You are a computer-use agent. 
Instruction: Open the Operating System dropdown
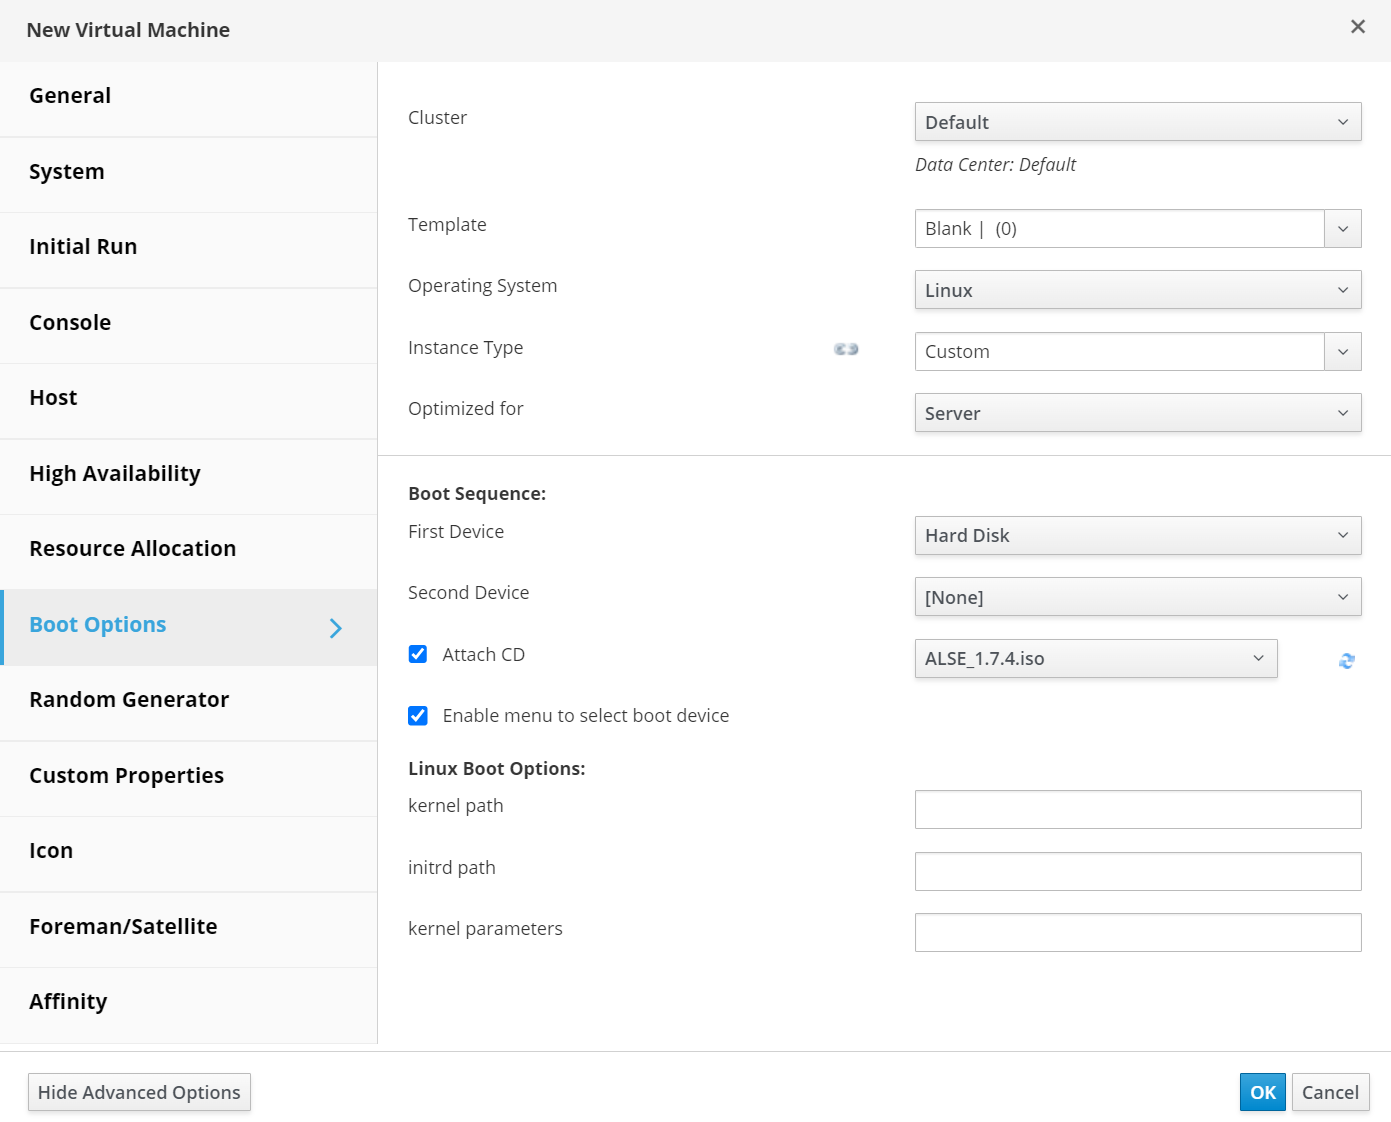pos(1137,290)
